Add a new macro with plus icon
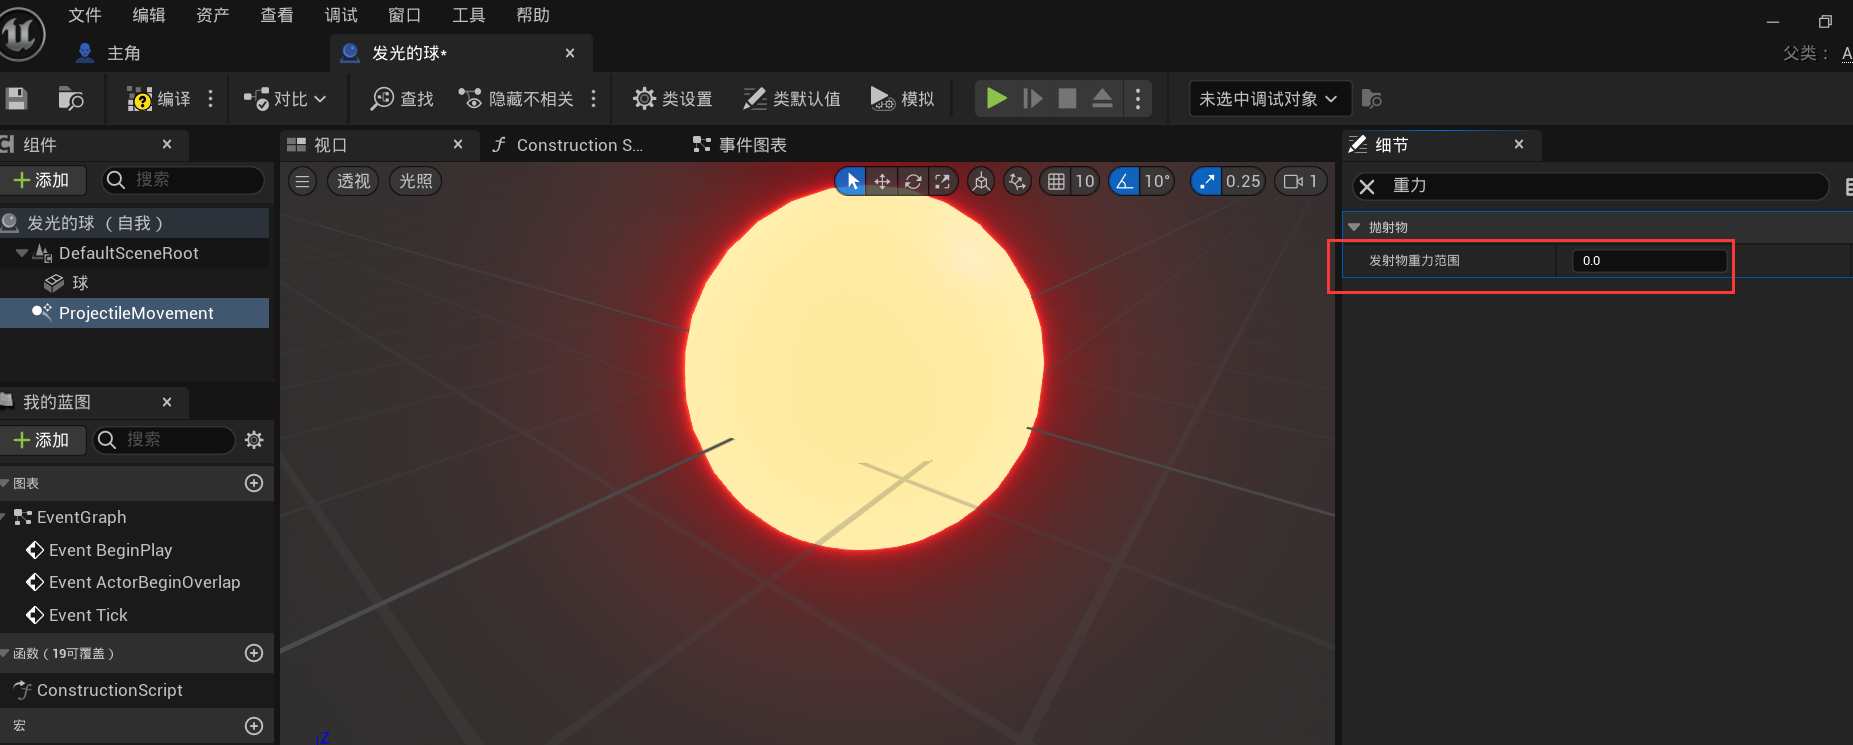The width and height of the screenshot is (1853, 745). coord(254,726)
